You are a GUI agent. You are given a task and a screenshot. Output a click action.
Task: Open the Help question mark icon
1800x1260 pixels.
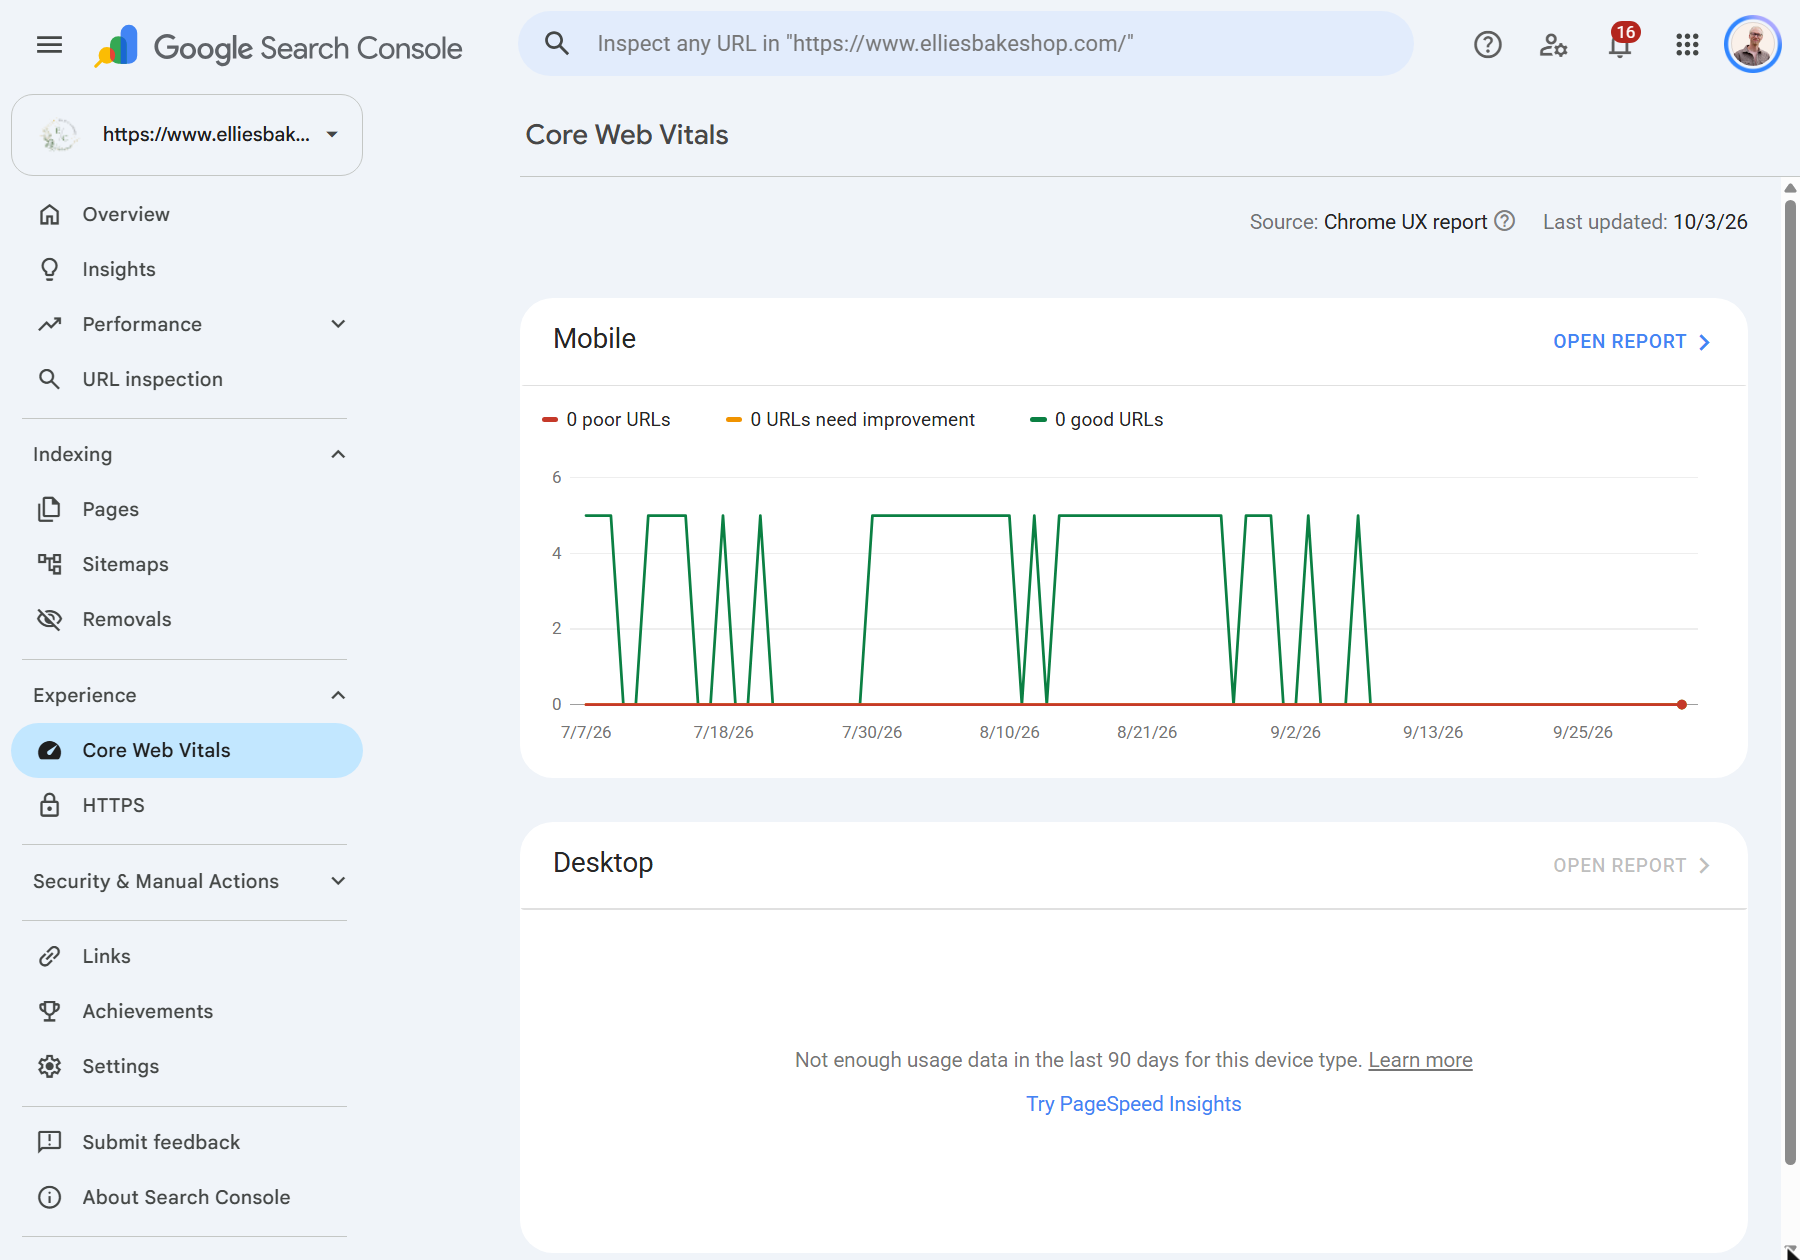[x=1488, y=44]
